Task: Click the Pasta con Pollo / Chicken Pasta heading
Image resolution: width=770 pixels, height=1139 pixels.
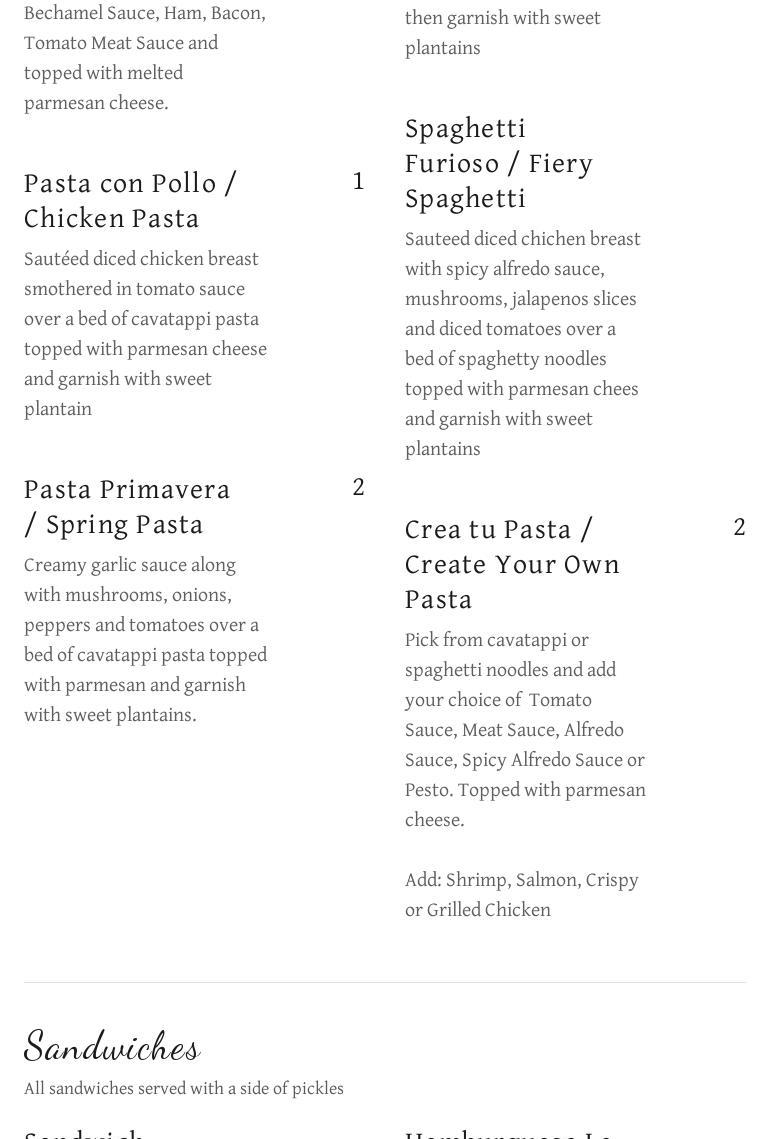Action: tap(130, 200)
